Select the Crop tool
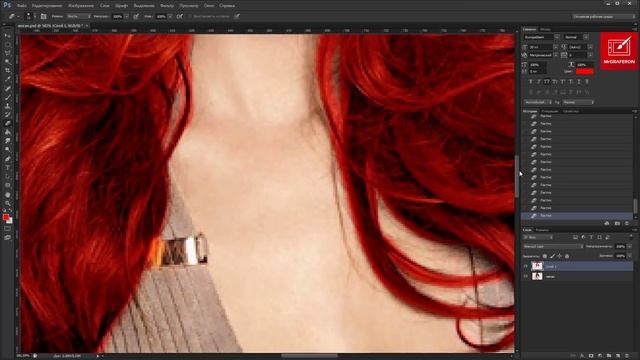 (x=7, y=71)
